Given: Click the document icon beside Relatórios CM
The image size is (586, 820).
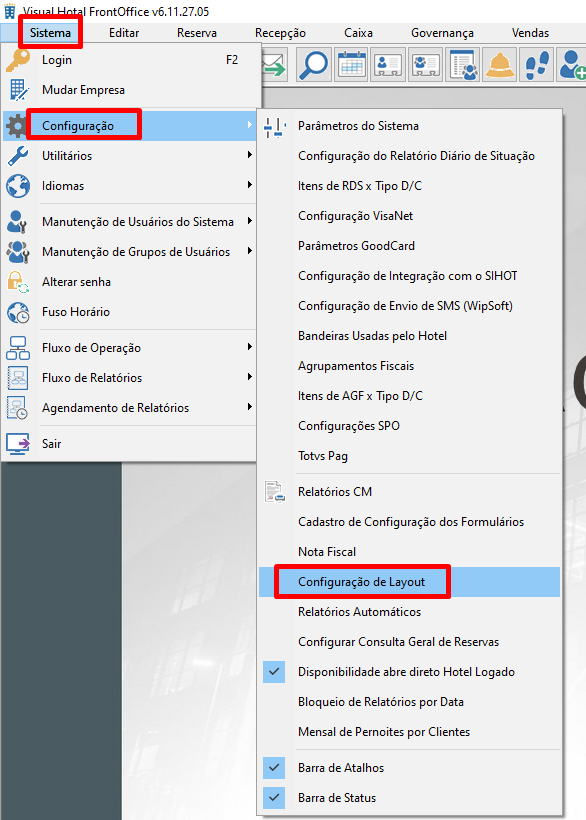Looking at the screenshot, I should click(274, 492).
